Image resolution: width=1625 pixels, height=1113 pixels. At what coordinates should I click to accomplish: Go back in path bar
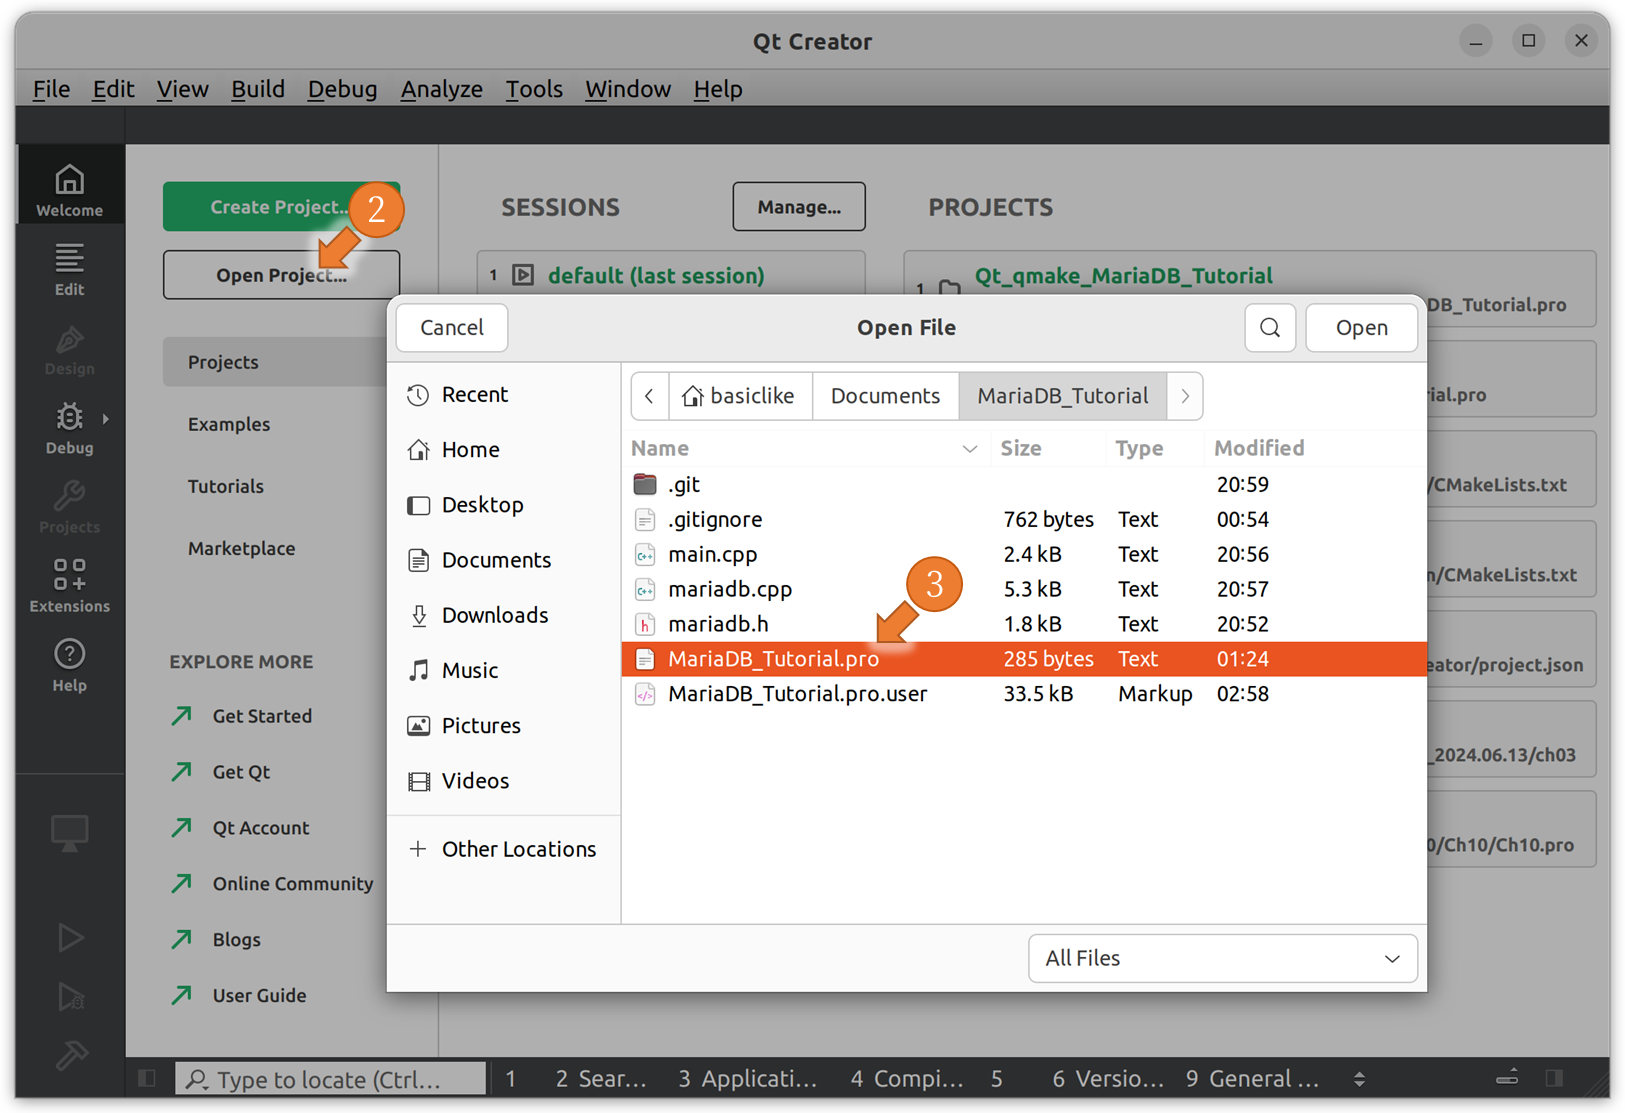pyautogui.click(x=649, y=396)
